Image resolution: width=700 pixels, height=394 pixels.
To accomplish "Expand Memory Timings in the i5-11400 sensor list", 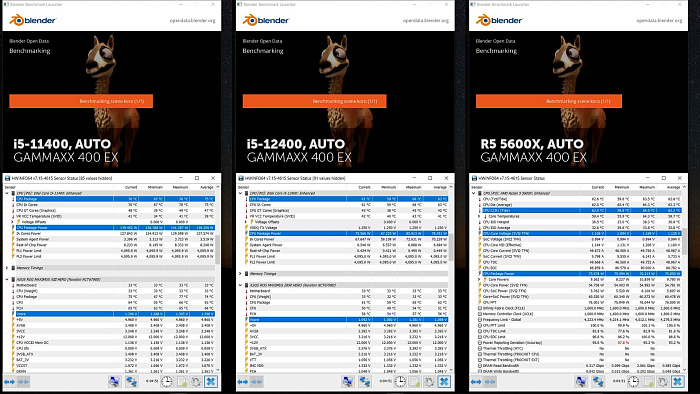I will (x=7, y=268).
